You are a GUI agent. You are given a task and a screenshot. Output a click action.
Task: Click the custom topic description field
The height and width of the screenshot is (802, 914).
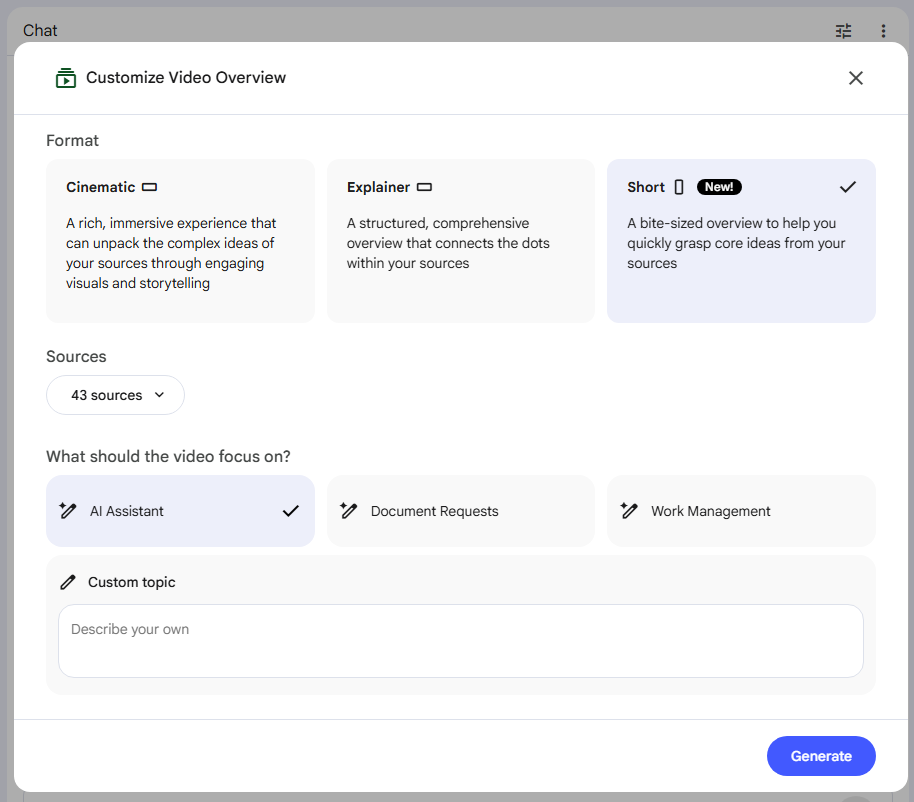pos(460,641)
